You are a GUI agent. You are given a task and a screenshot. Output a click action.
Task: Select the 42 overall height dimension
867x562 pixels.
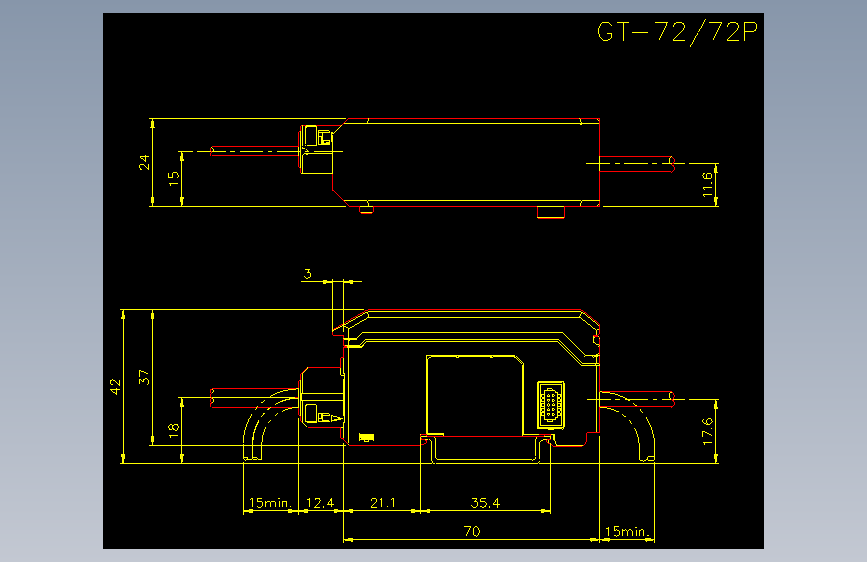pyautogui.click(x=115, y=386)
